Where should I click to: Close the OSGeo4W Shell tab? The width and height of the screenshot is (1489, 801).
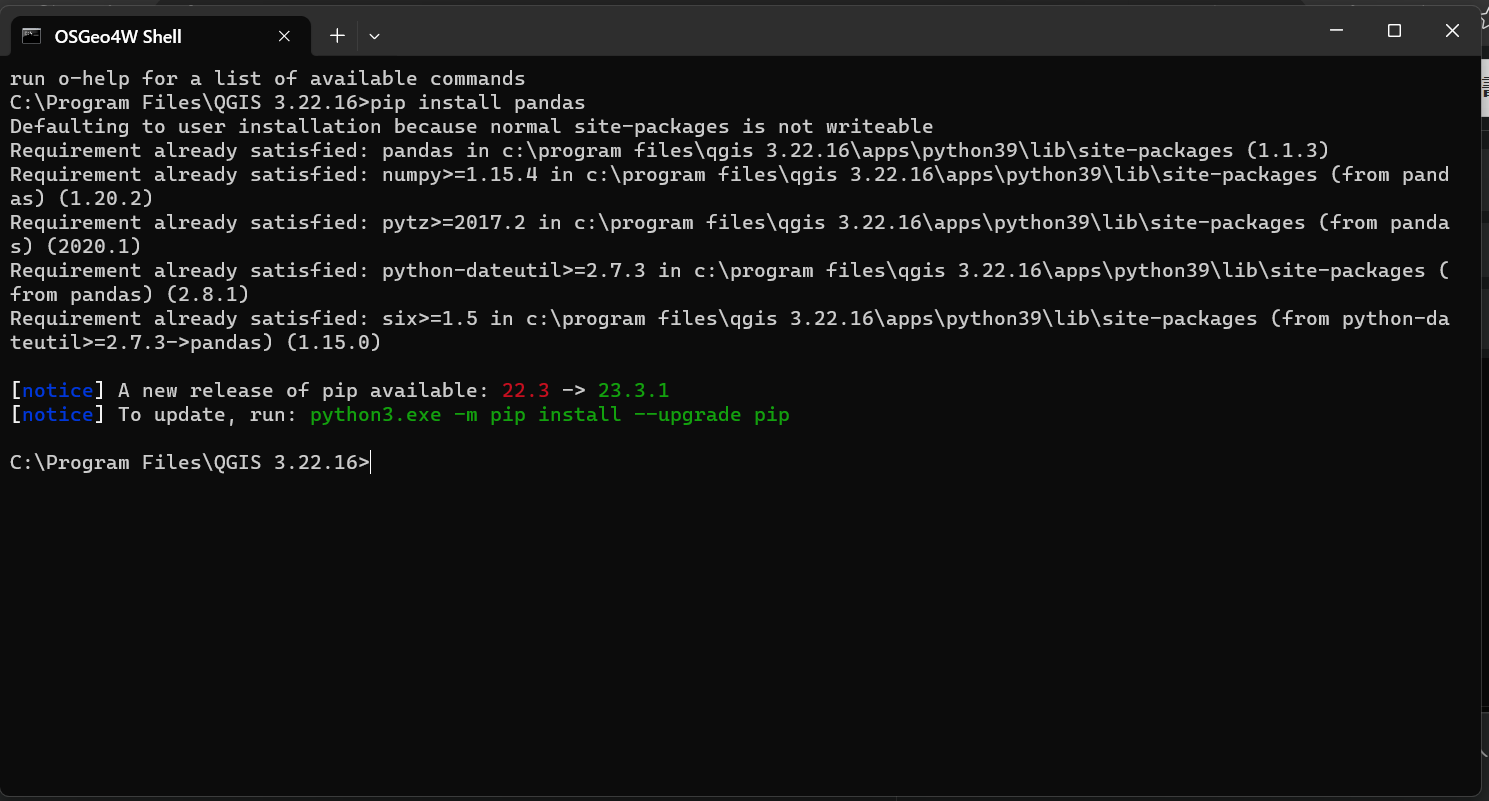pos(283,36)
